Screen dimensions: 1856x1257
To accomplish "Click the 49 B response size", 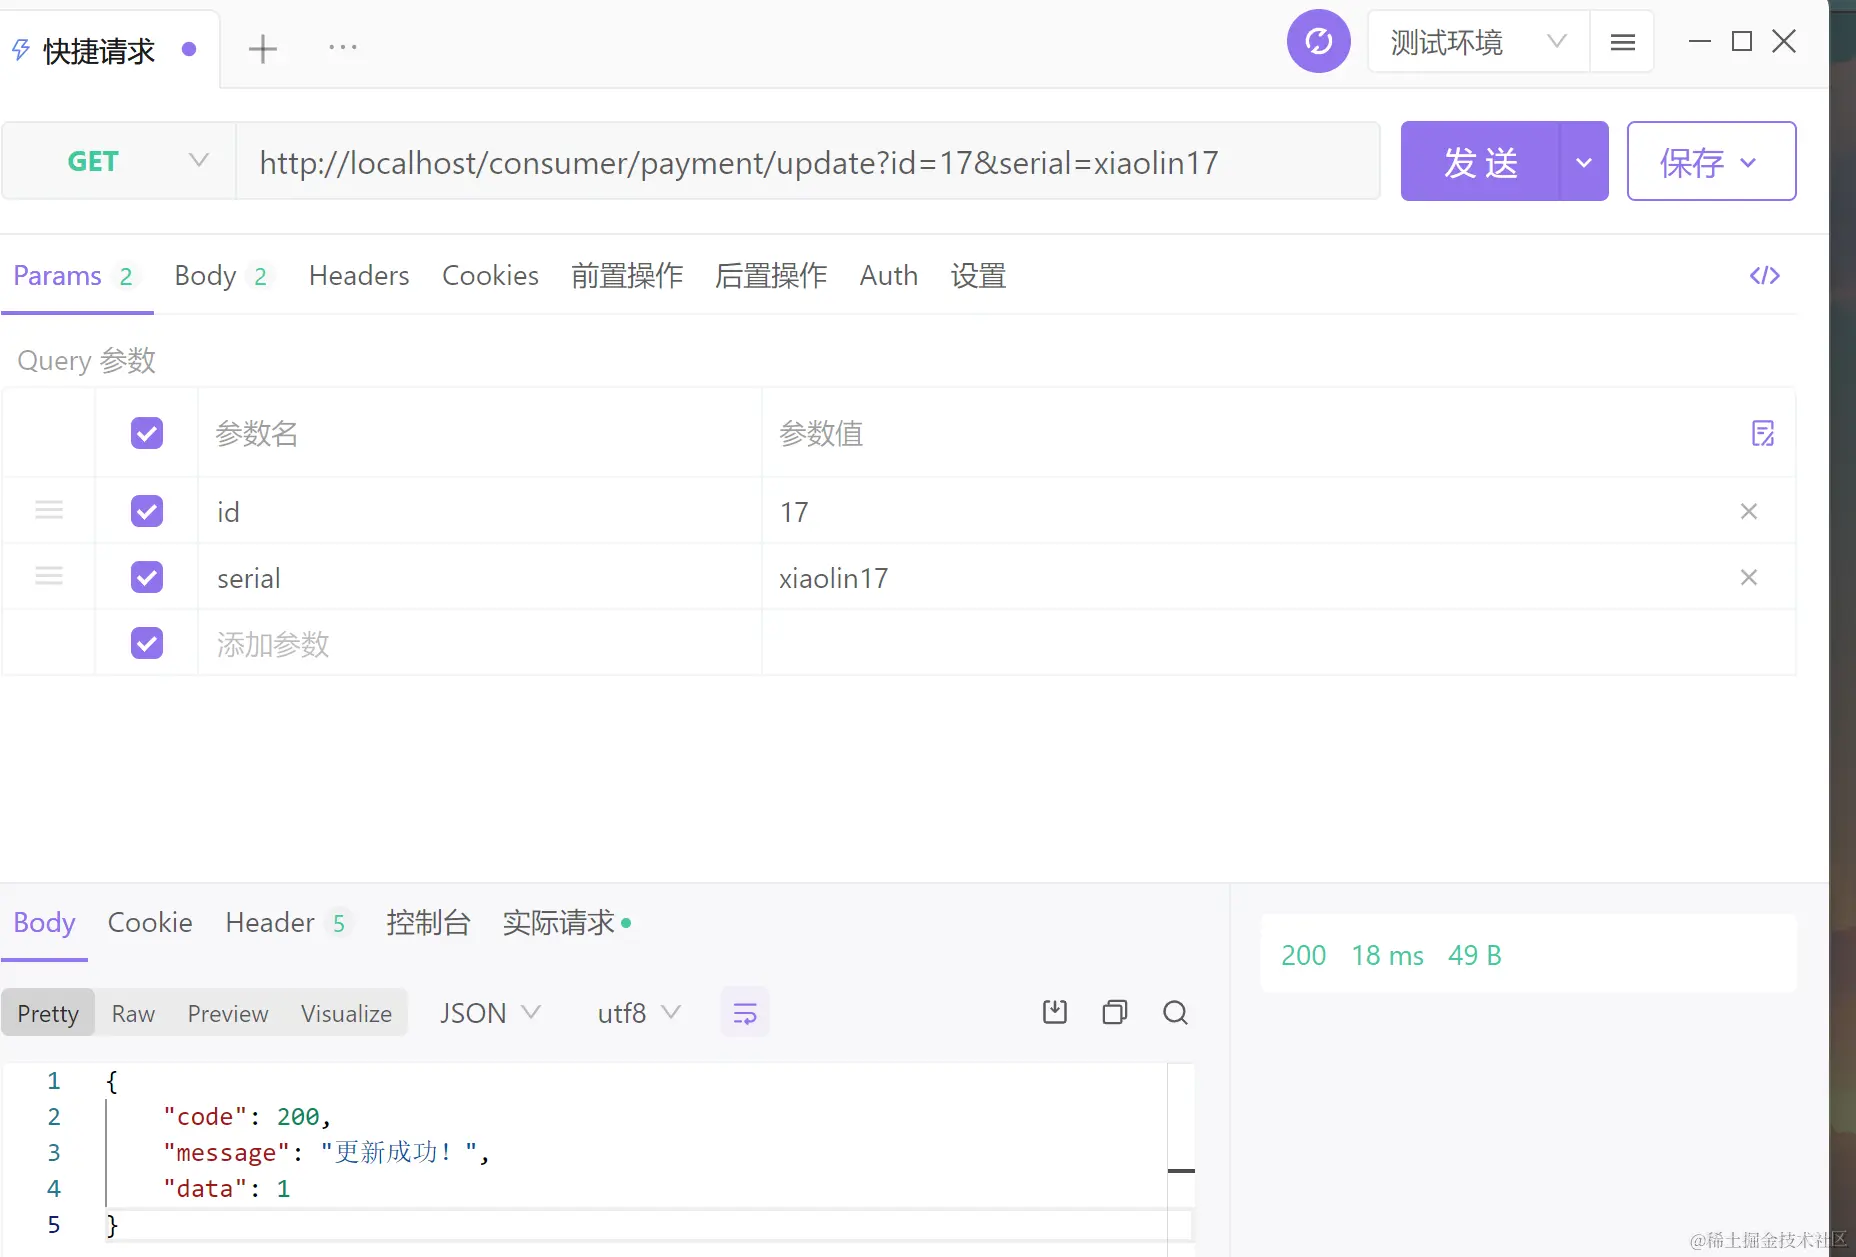I will (1474, 955).
